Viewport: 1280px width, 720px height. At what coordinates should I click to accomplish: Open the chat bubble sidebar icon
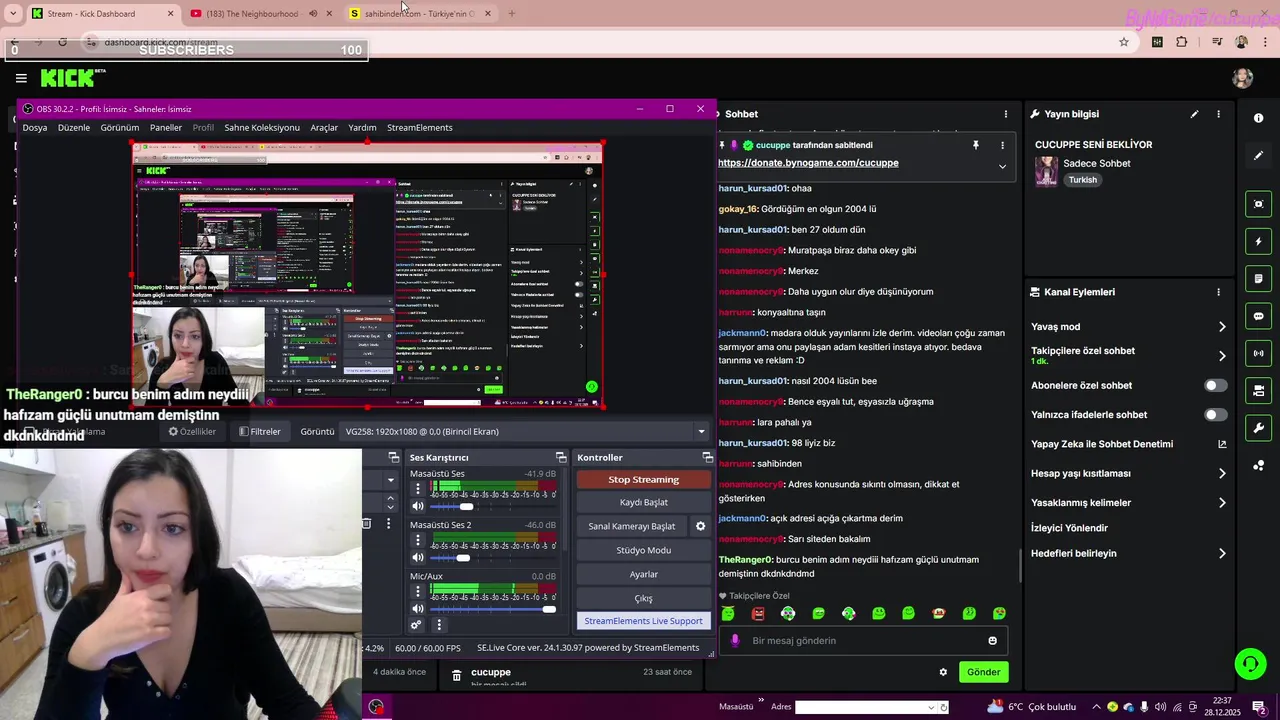pyautogui.click(x=1258, y=316)
